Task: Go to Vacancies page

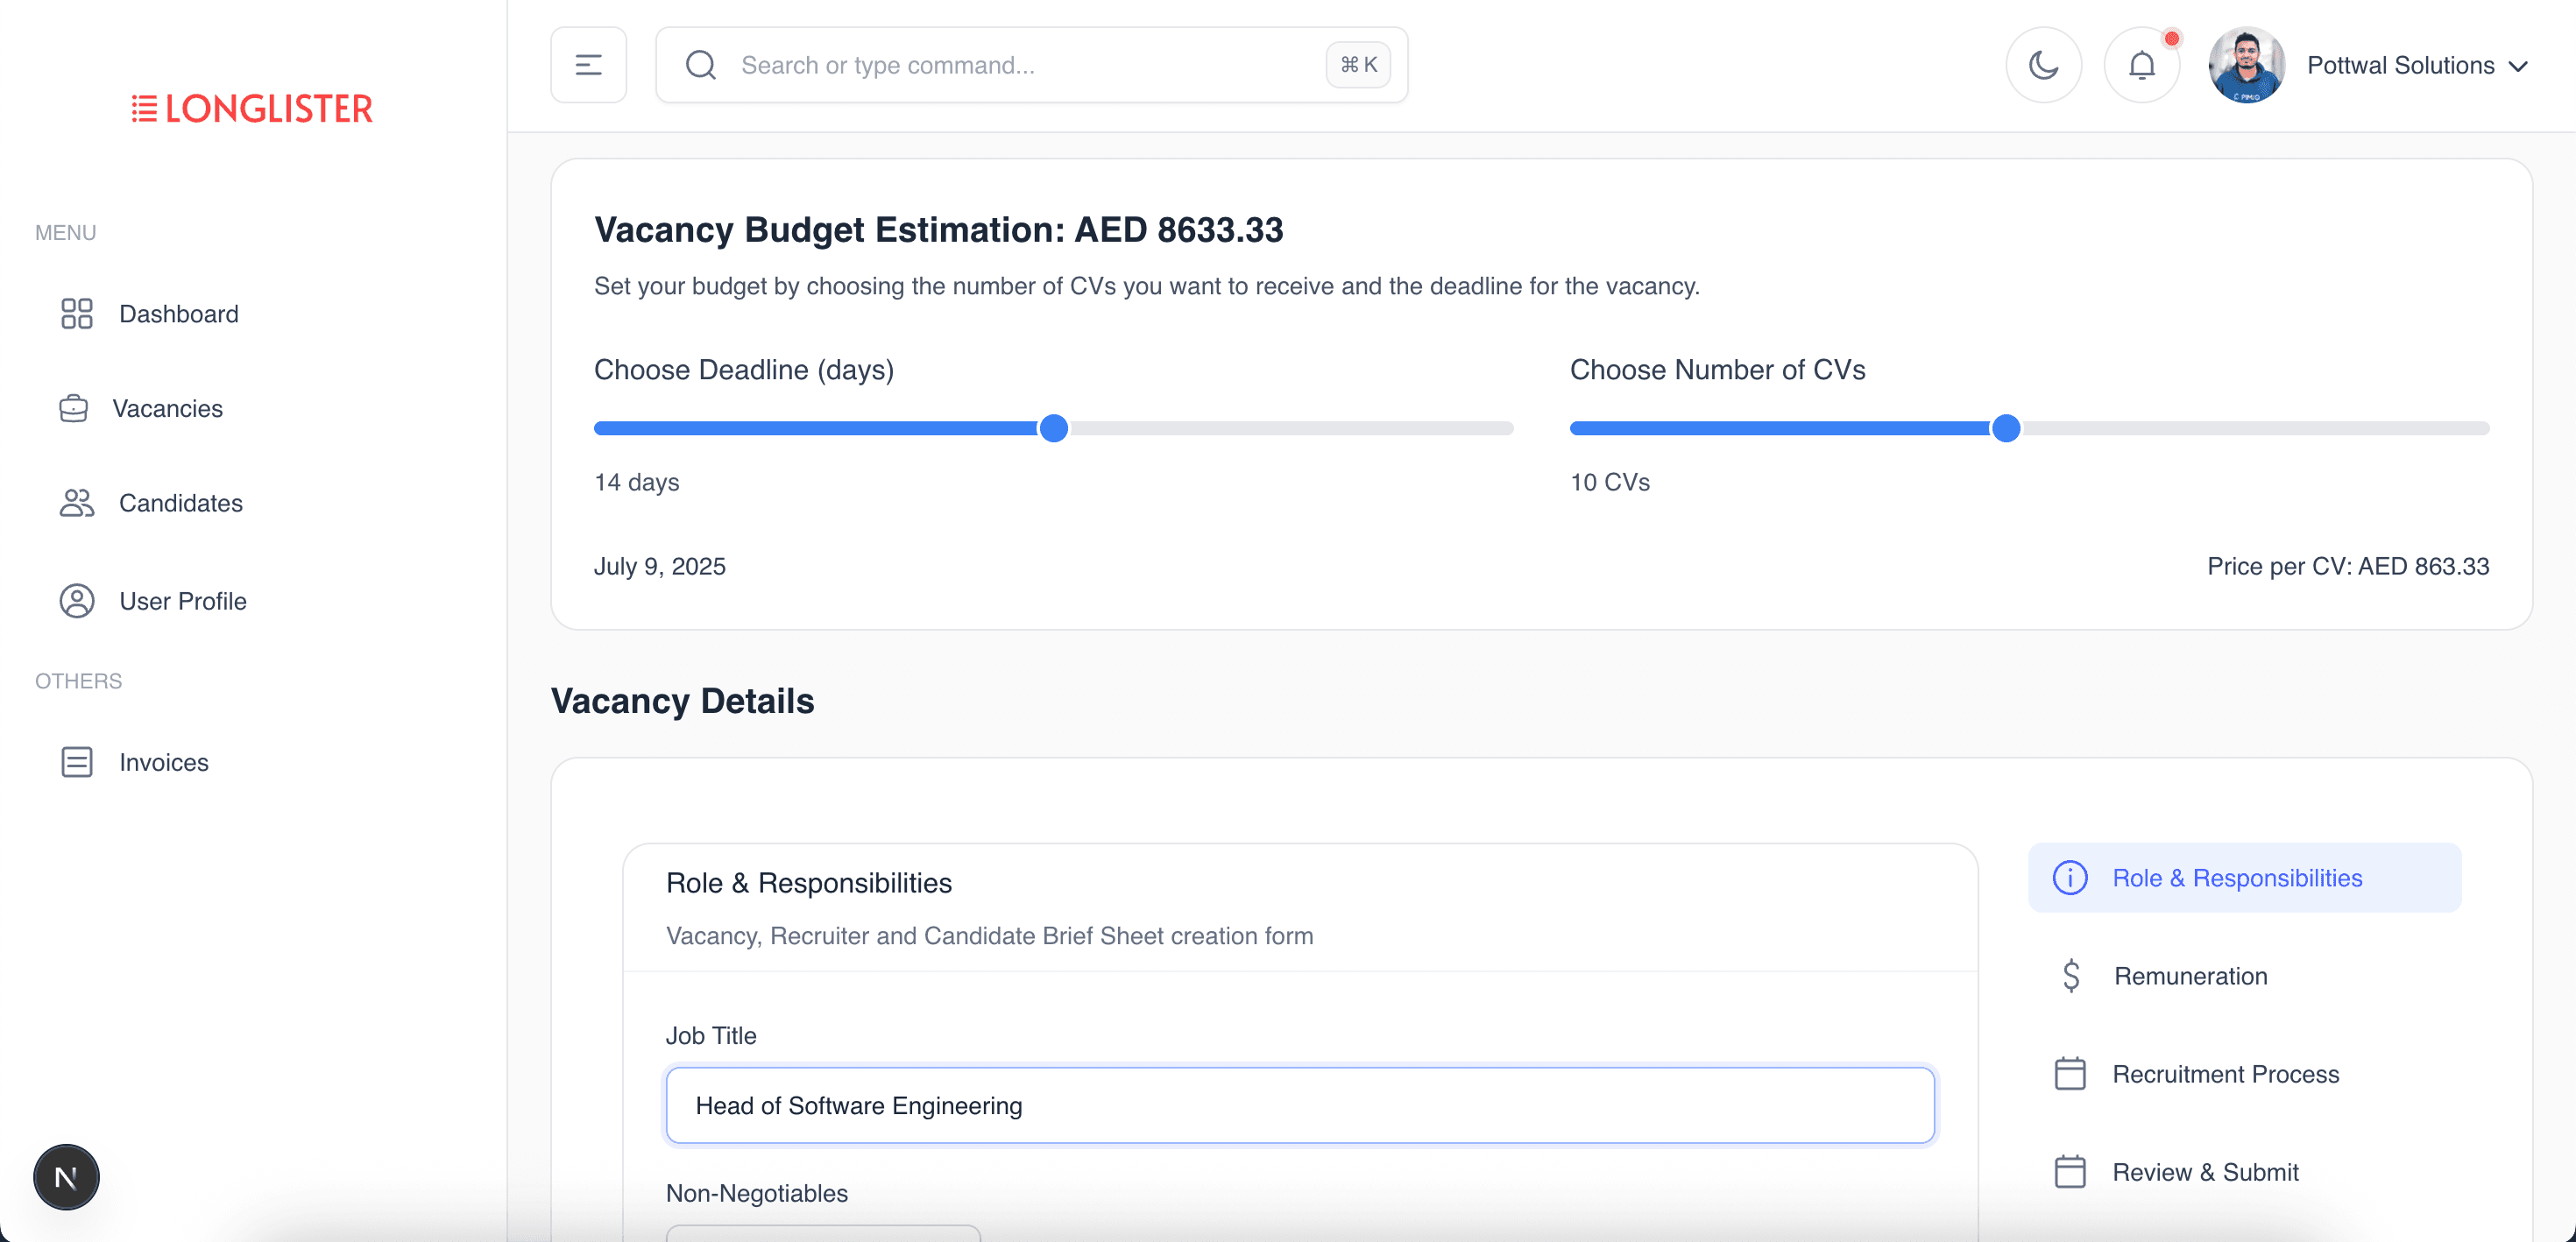Action: [167, 409]
